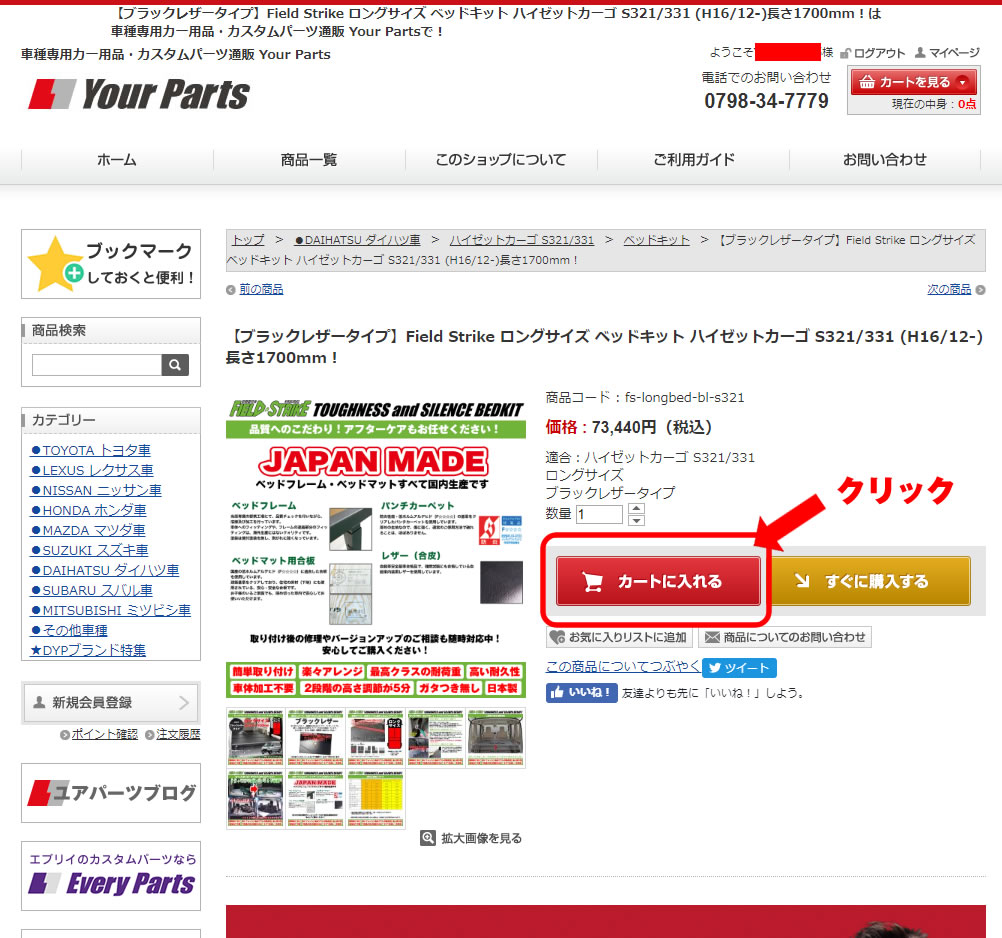Open ご利用ガイド navigation item
The image size is (1002, 938).
(x=693, y=160)
